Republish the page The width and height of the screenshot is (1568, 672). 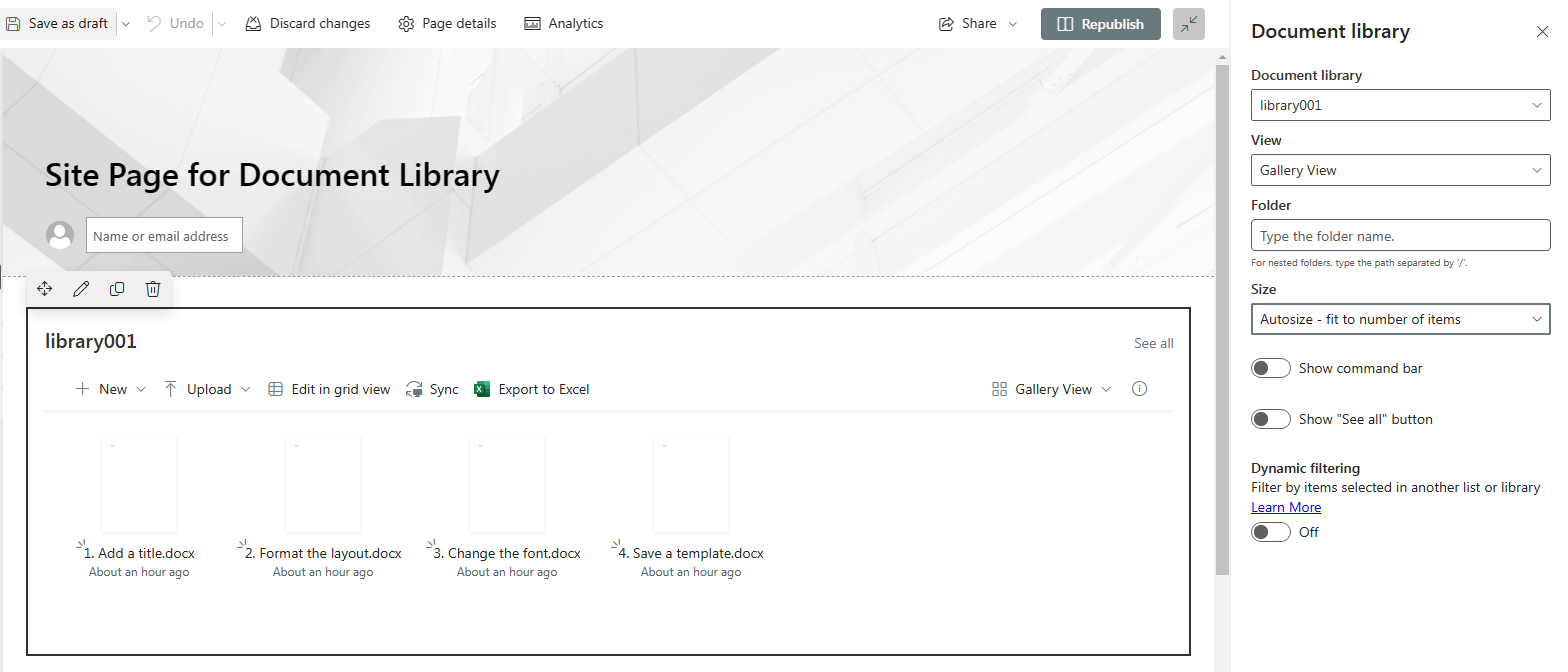tap(1100, 24)
